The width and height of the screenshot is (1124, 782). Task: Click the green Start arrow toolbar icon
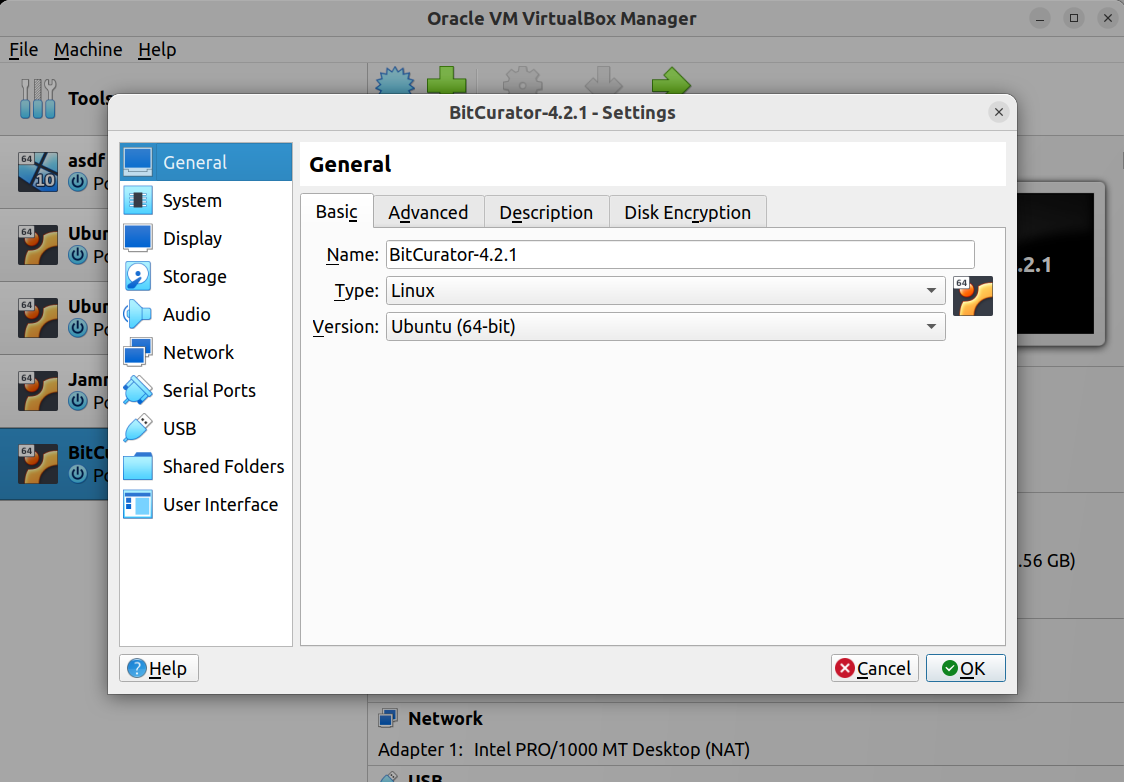(x=671, y=80)
